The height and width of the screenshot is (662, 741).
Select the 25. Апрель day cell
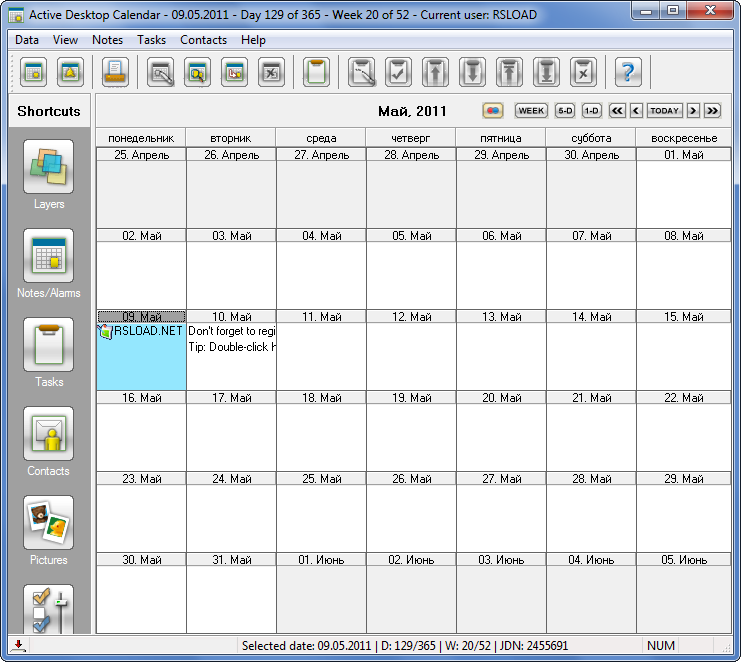pos(141,188)
